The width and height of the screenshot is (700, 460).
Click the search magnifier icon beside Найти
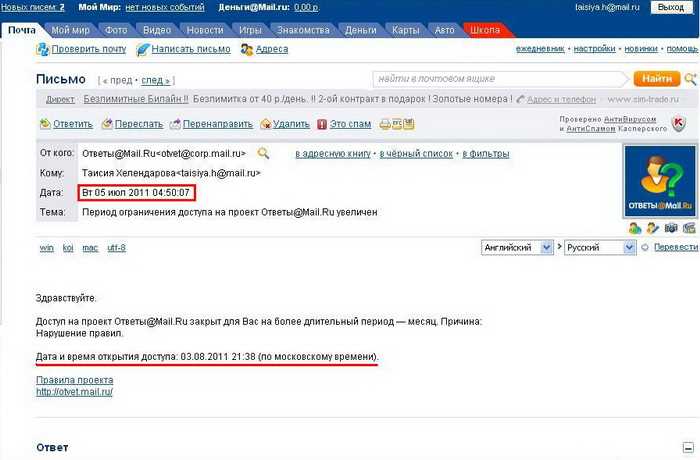tap(691, 79)
